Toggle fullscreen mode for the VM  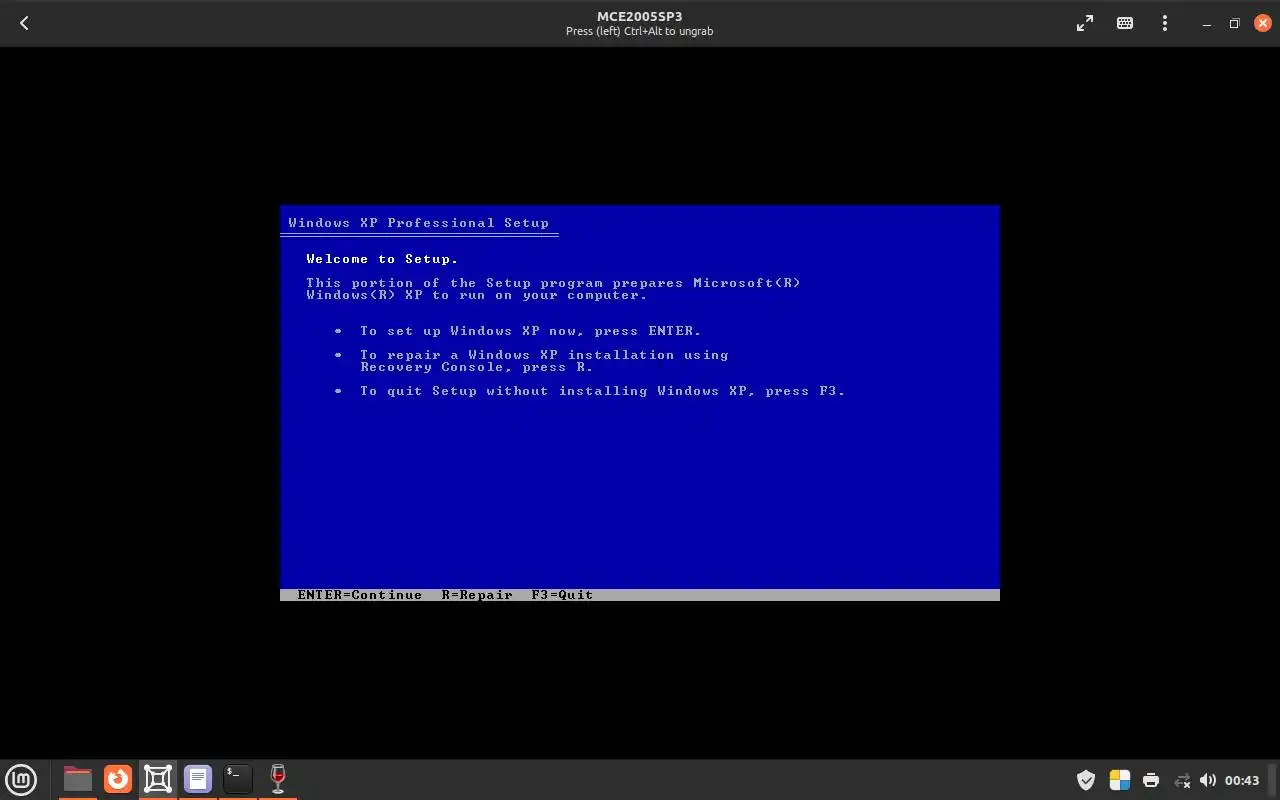coord(1085,23)
